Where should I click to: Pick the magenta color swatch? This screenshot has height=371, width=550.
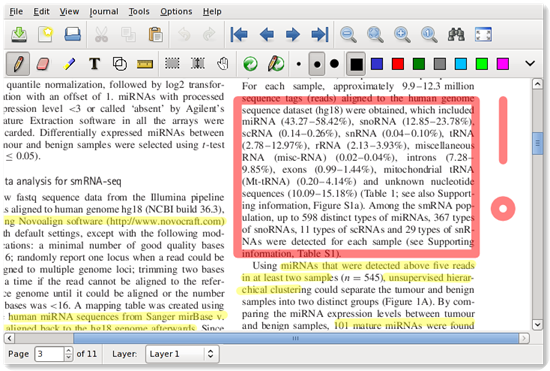click(503, 64)
